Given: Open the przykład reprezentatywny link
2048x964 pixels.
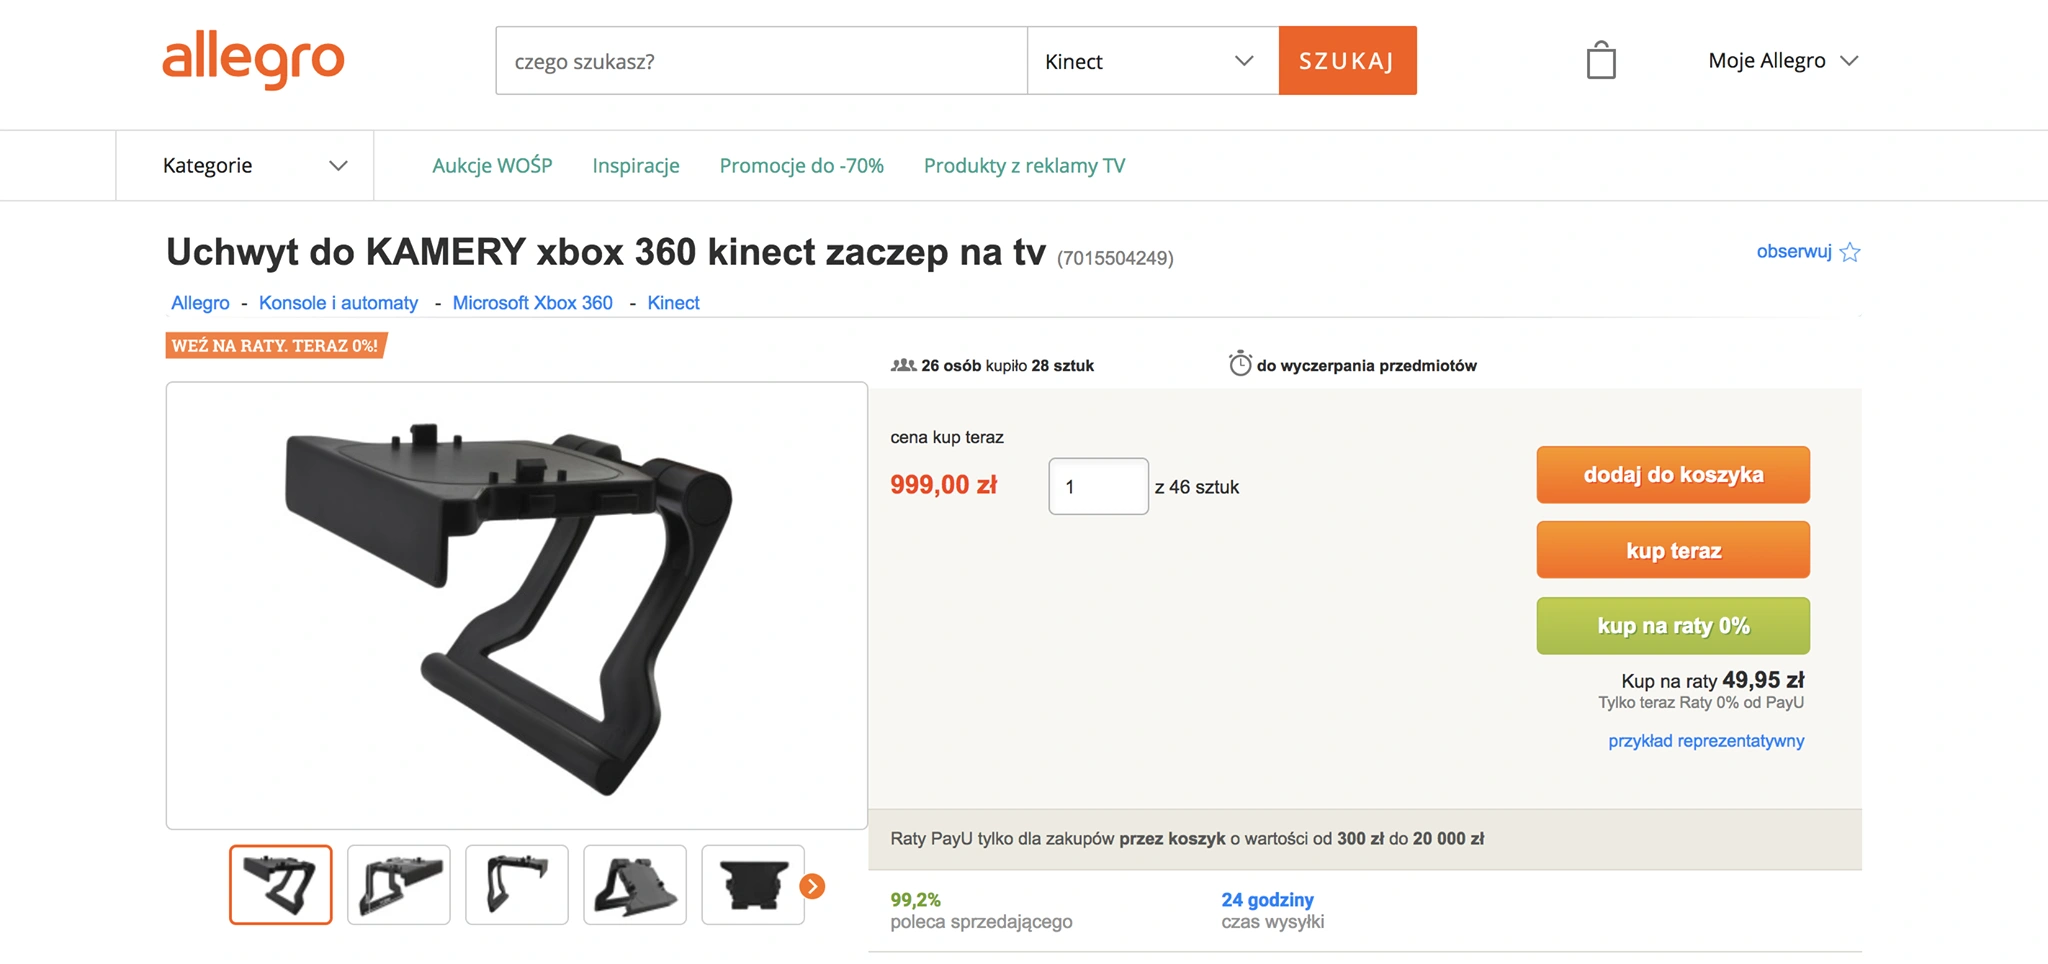Looking at the screenshot, I should coord(1706,741).
